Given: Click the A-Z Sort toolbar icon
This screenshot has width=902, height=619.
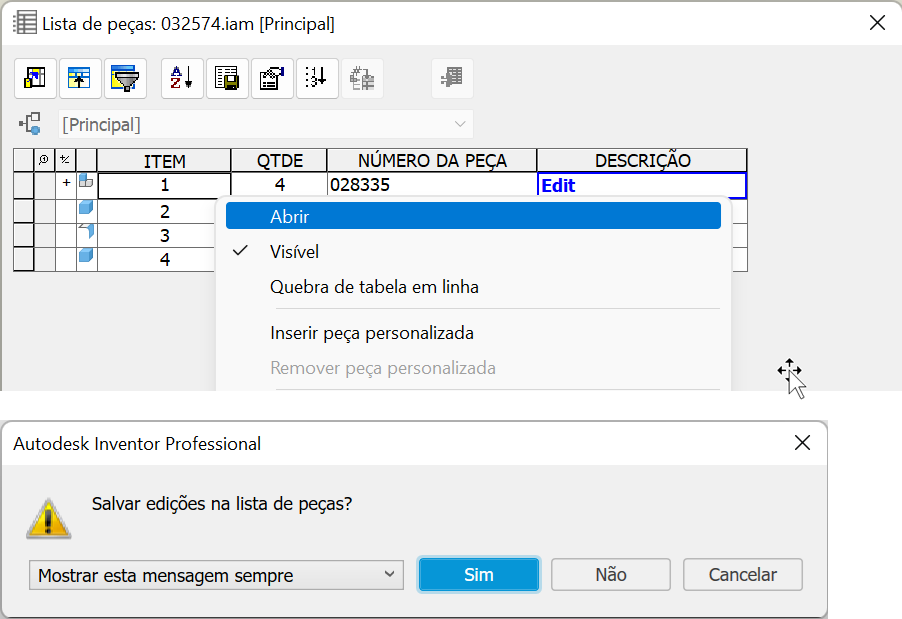Looking at the screenshot, I should coord(182,78).
